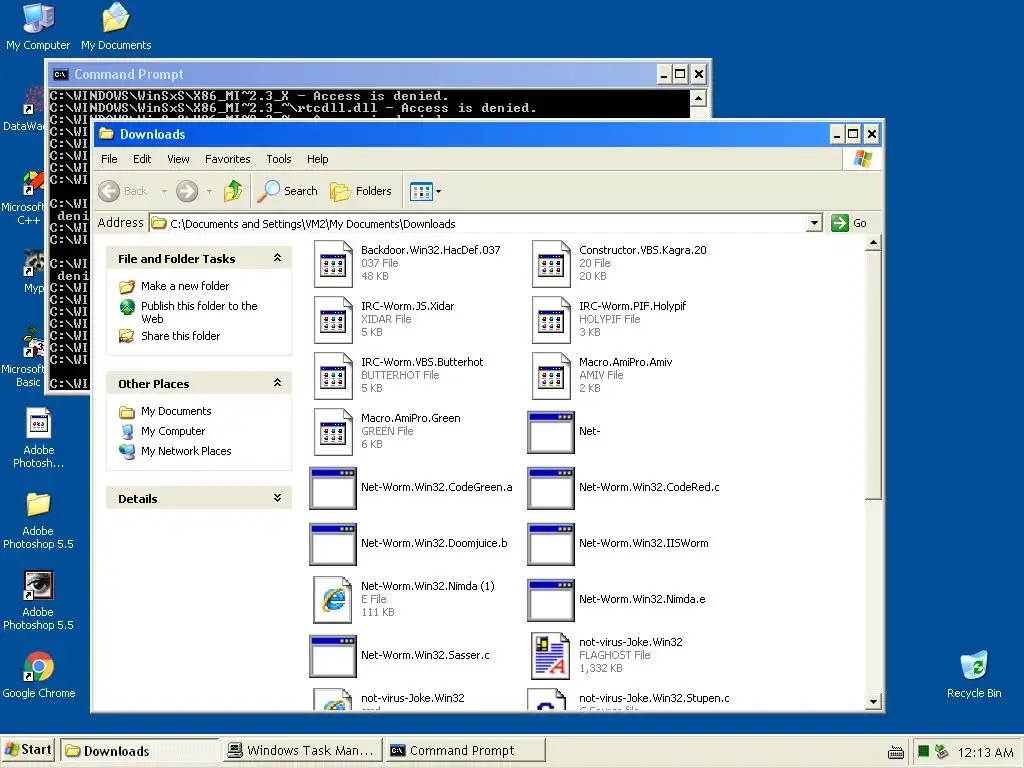Click file list scrollbar down arrow
Viewport: 1024px width, 768px height.
[x=873, y=703]
